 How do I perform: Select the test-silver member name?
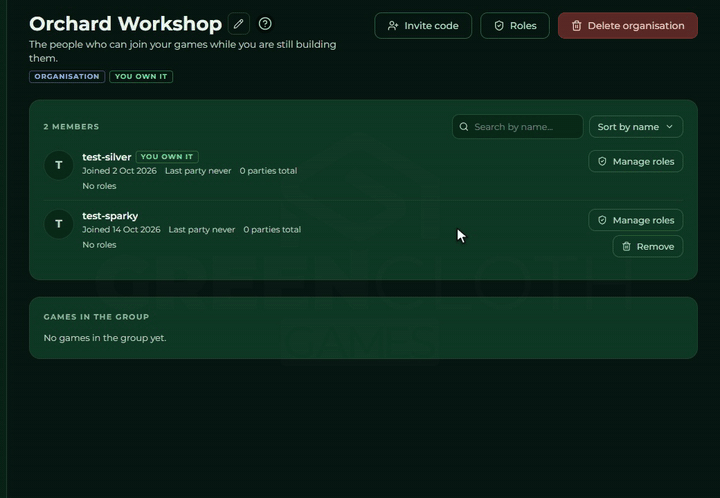click(x=107, y=157)
